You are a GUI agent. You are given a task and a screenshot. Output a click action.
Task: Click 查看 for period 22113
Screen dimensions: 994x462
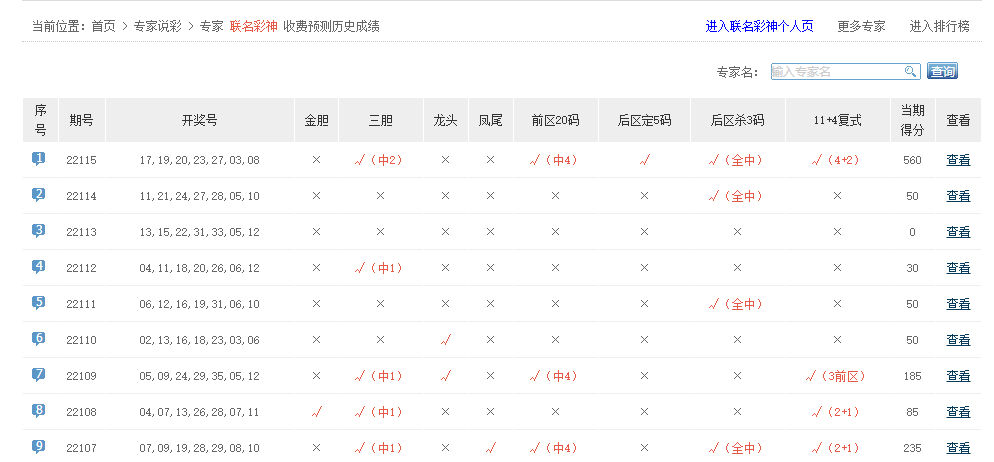pos(958,232)
